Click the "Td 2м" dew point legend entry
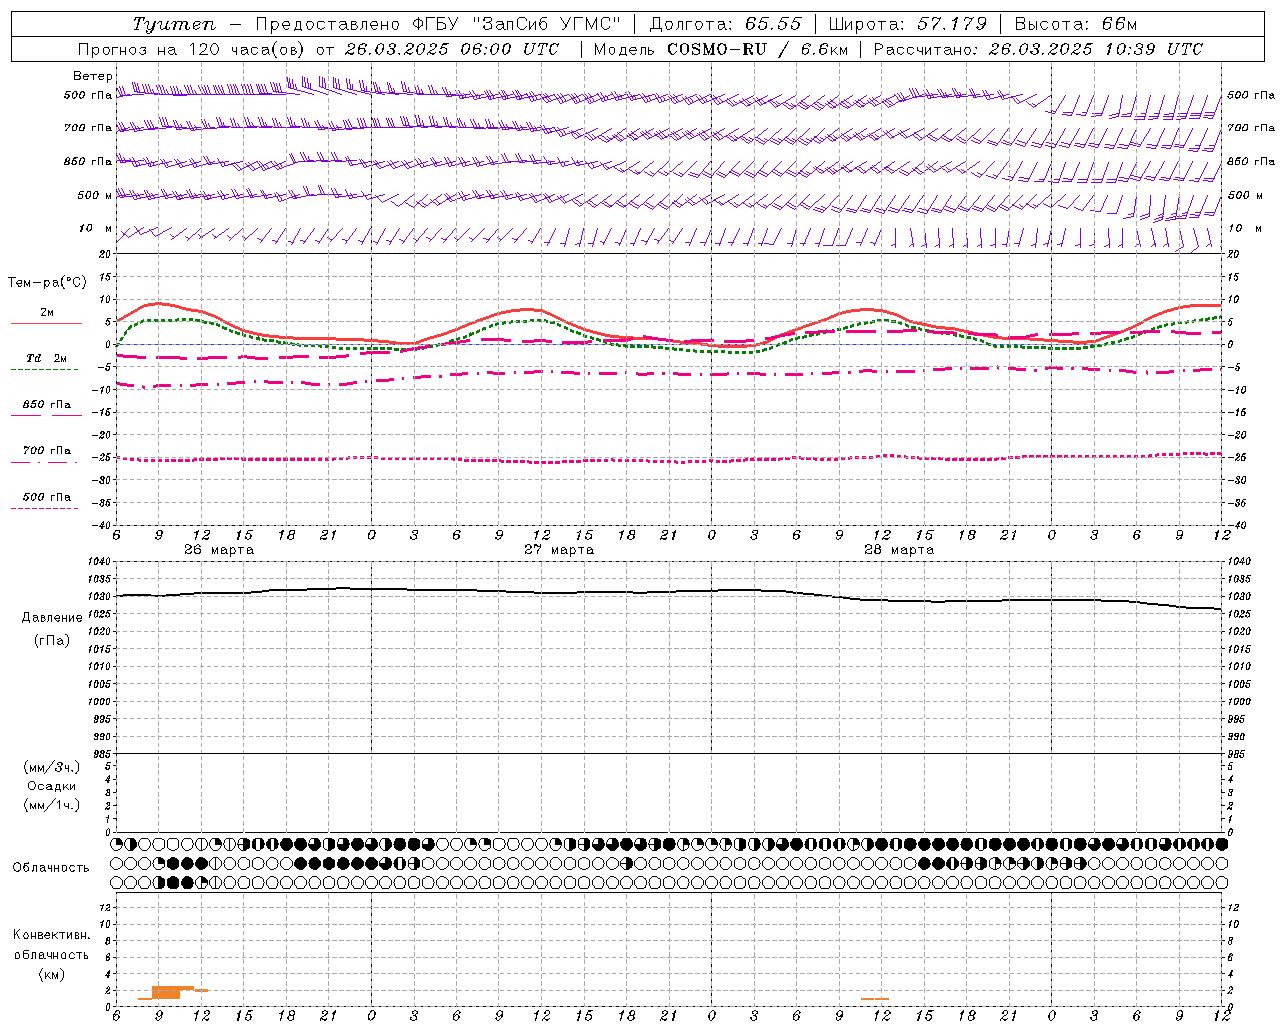 point(46,358)
